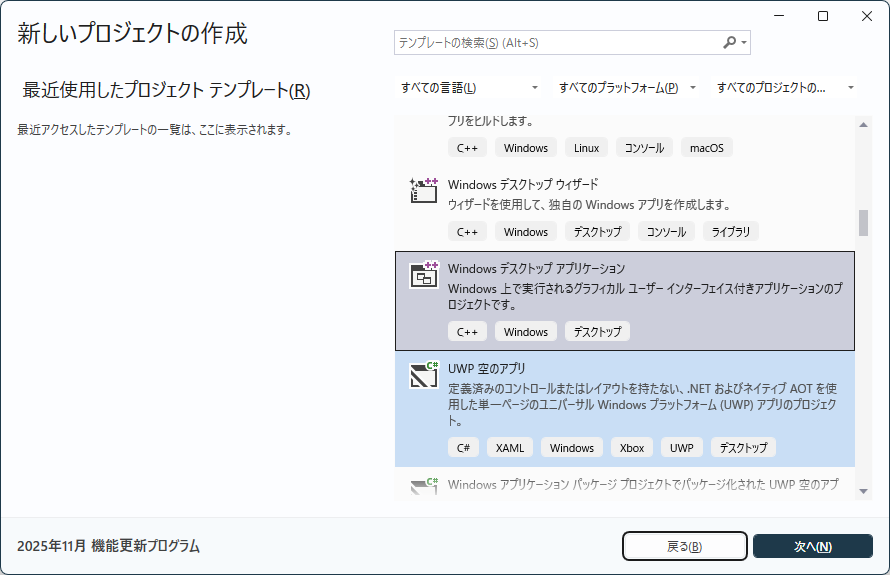890x575 pixels.
Task: Click the Windows デスクトップ アプリケーション template icon
Action: tap(424, 275)
